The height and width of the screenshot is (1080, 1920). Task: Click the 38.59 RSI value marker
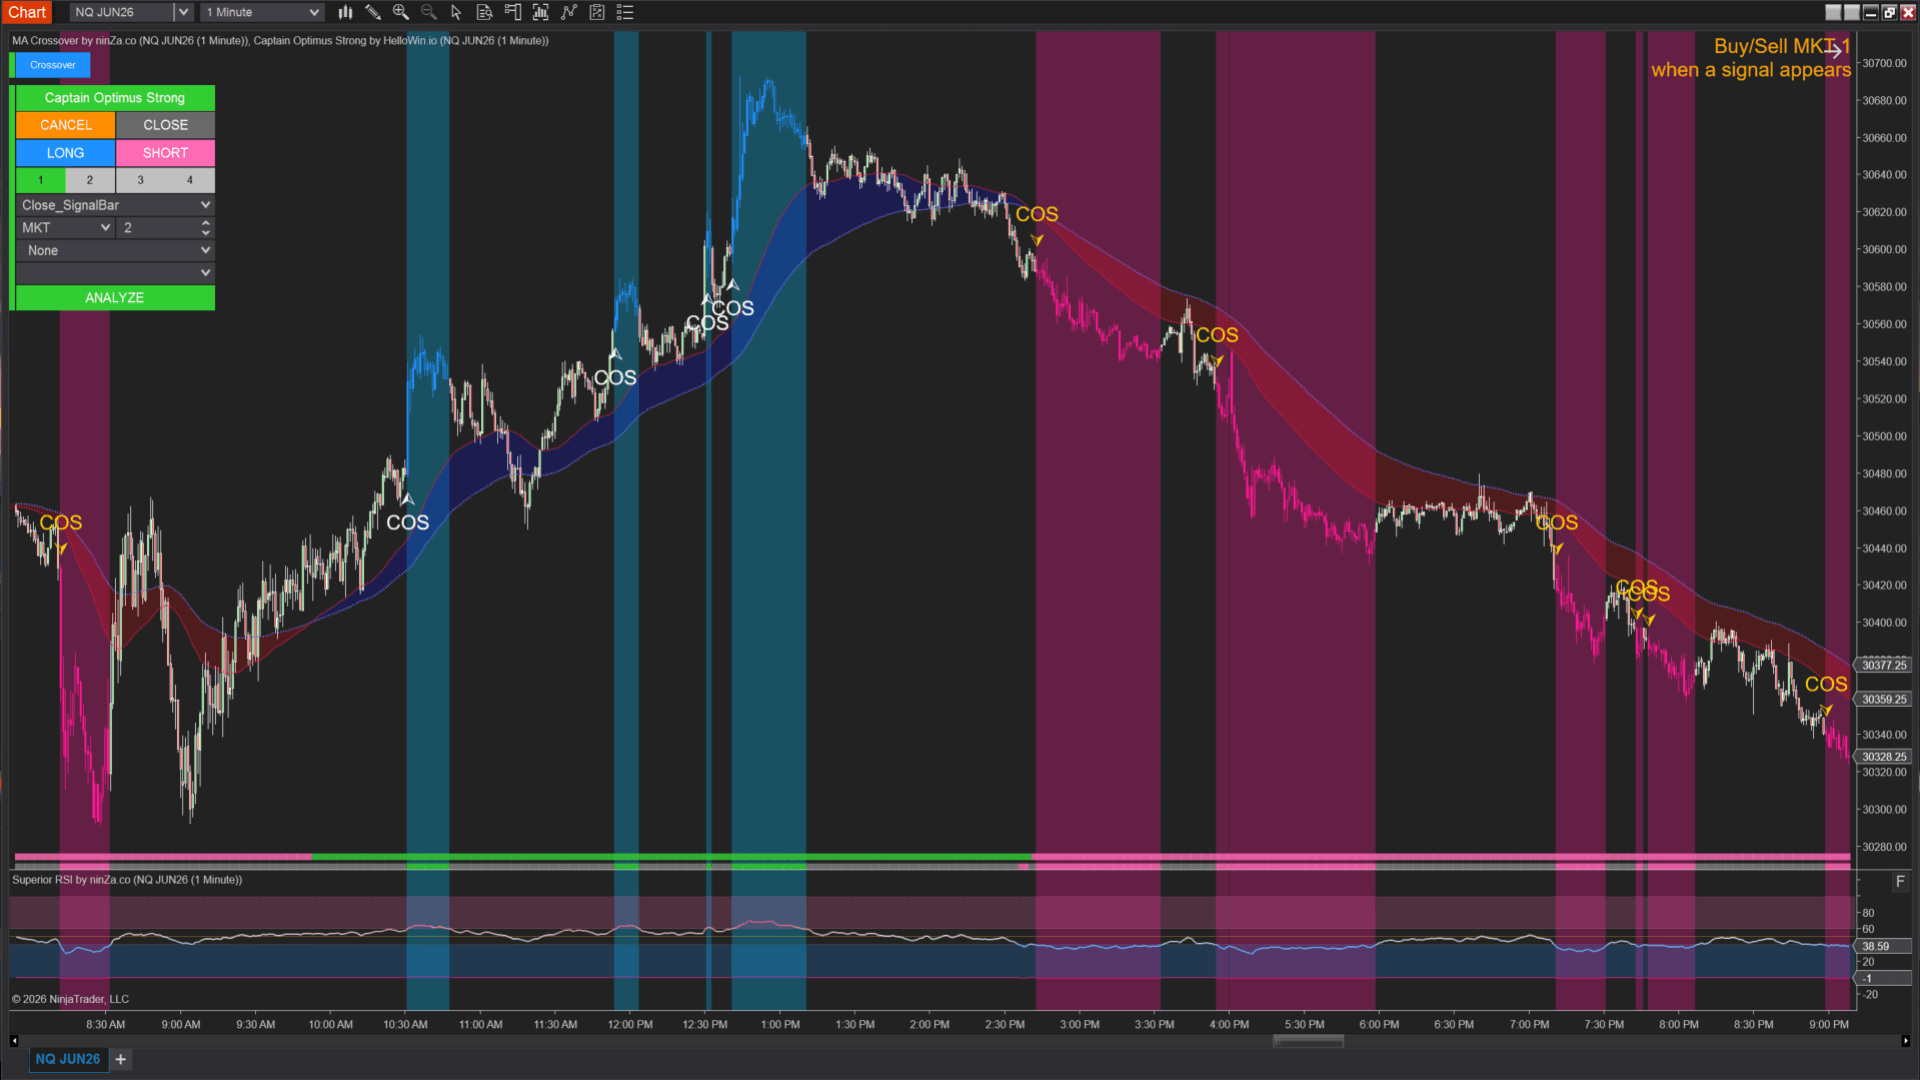(1884, 946)
